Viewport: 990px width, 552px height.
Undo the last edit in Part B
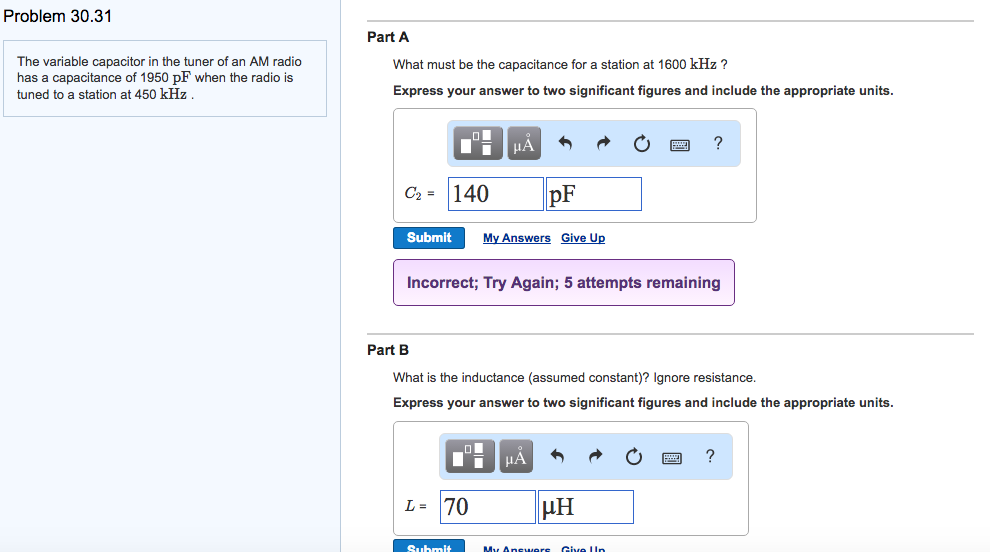click(558, 457)
